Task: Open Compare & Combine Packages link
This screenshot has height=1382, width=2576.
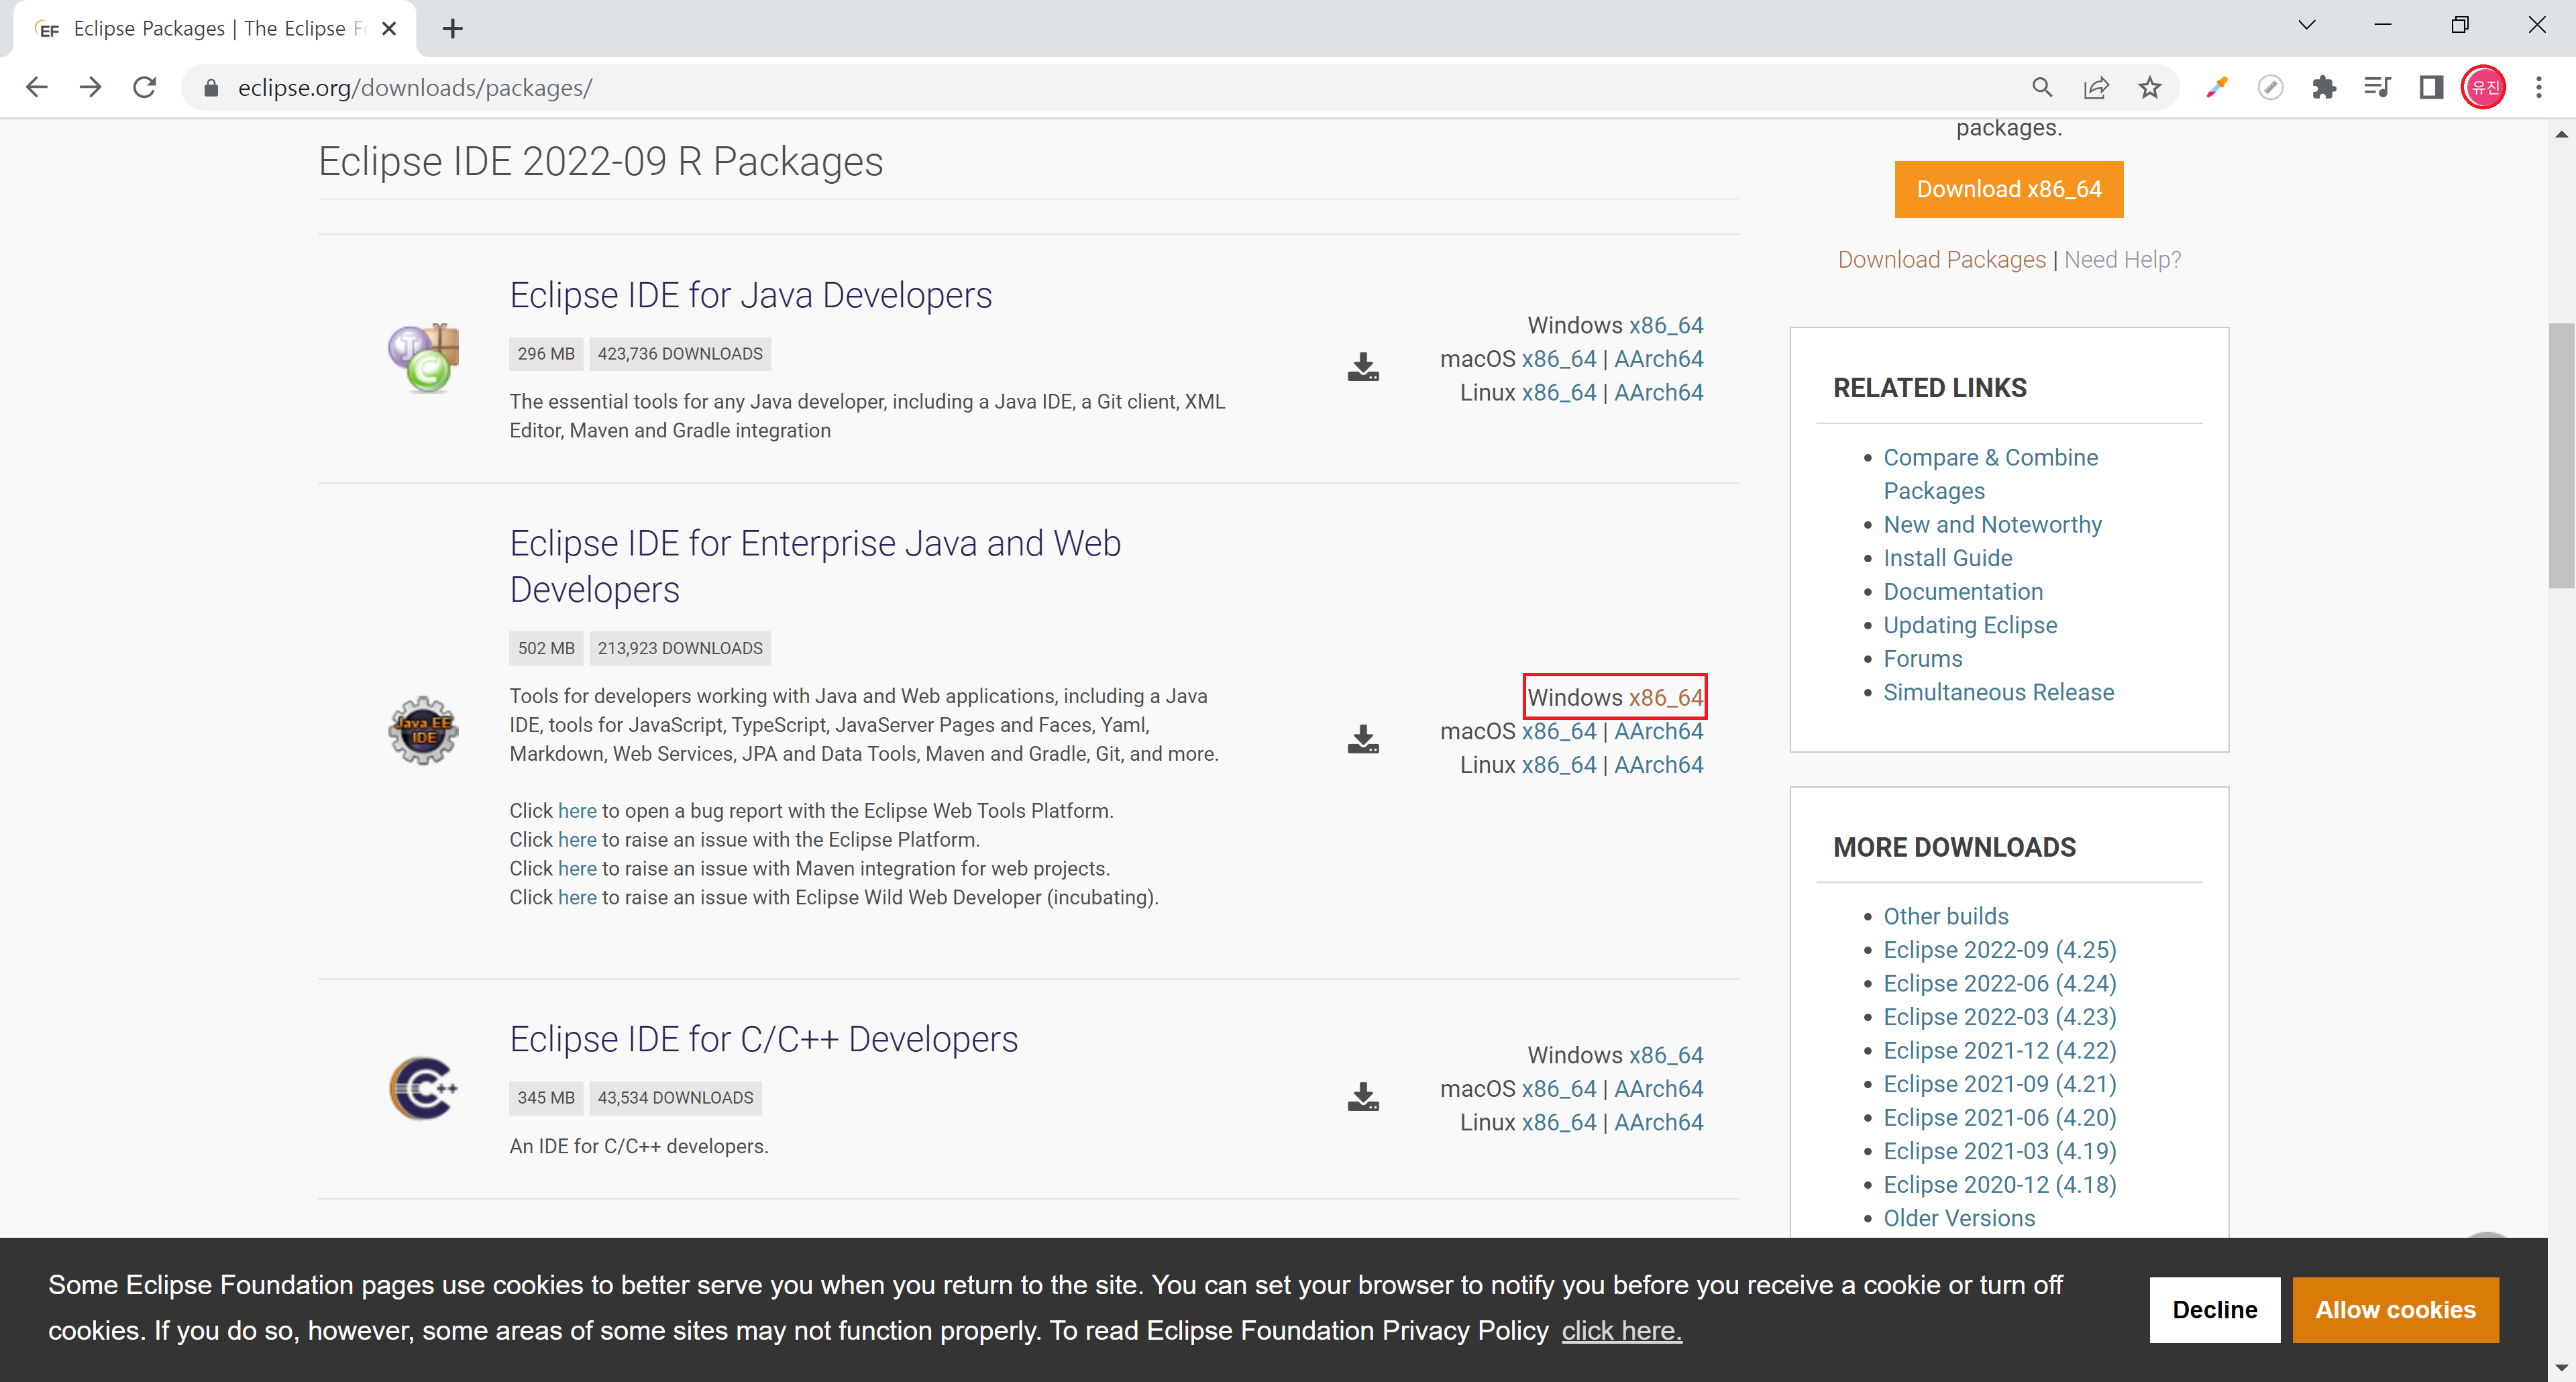Action: tap(1990, 474)
